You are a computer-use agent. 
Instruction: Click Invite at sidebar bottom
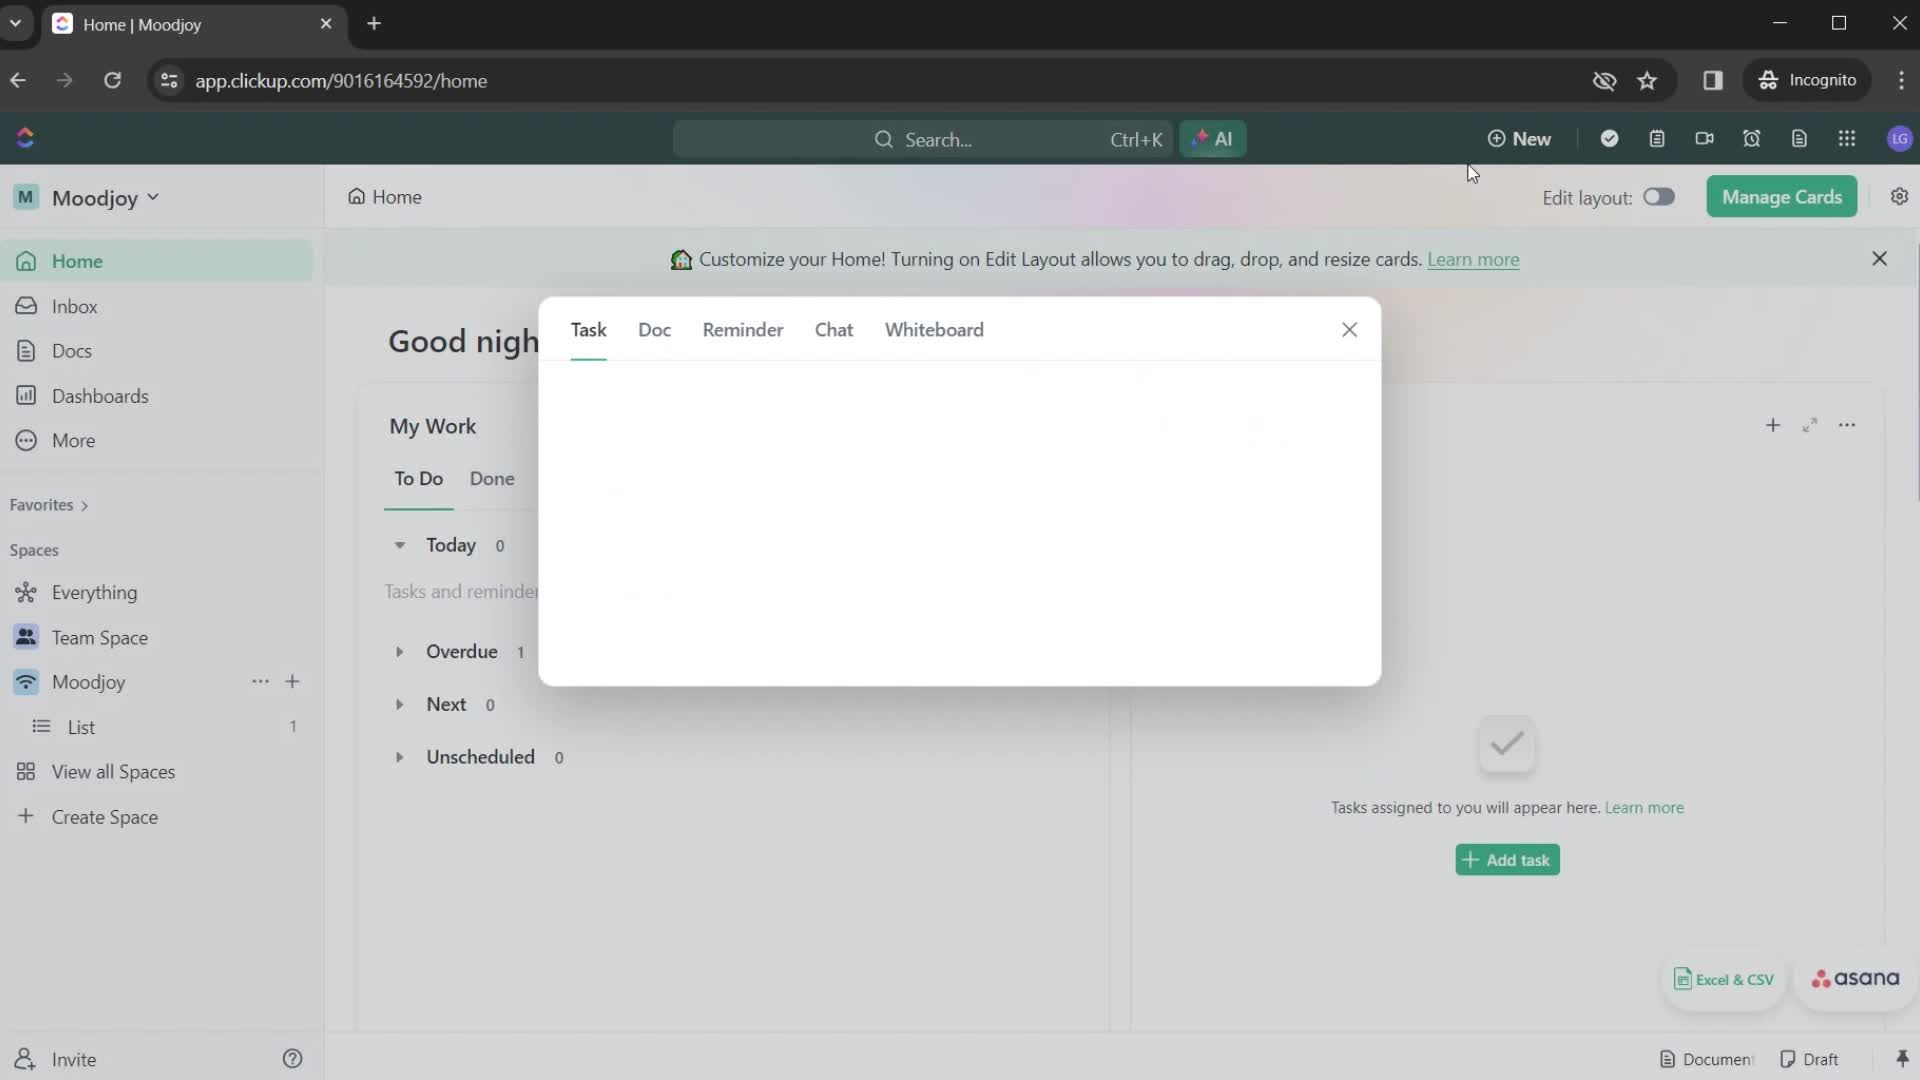coord(56,1059)
